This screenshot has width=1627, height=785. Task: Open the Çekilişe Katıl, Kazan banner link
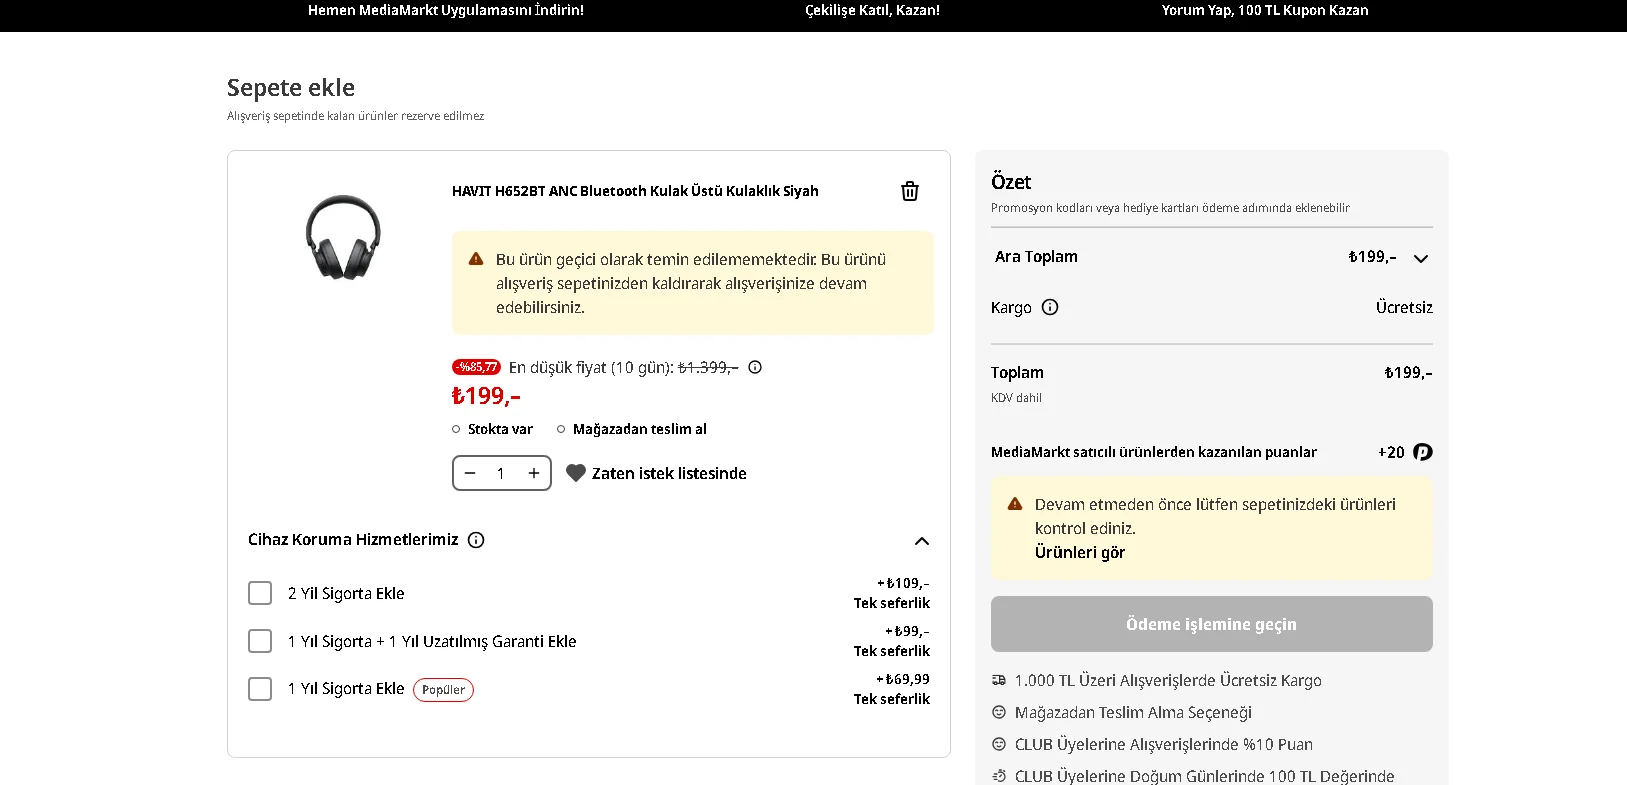(873, 10)
